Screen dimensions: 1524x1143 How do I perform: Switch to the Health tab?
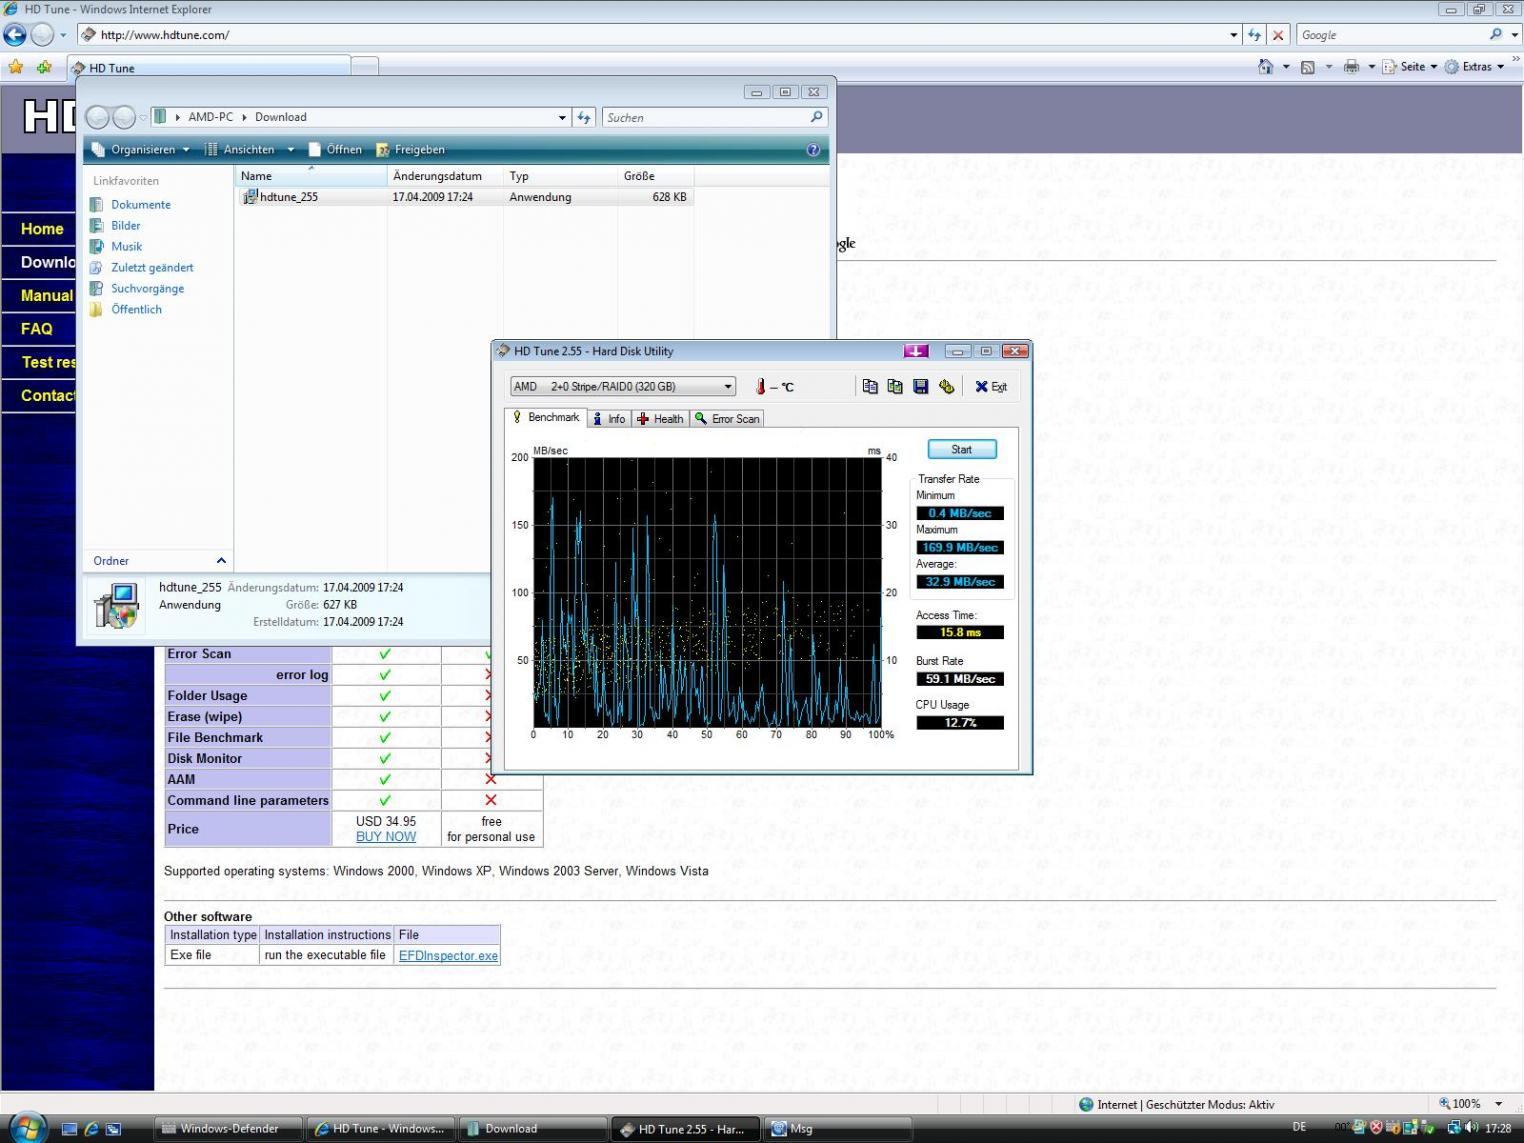tap(661, 419)
